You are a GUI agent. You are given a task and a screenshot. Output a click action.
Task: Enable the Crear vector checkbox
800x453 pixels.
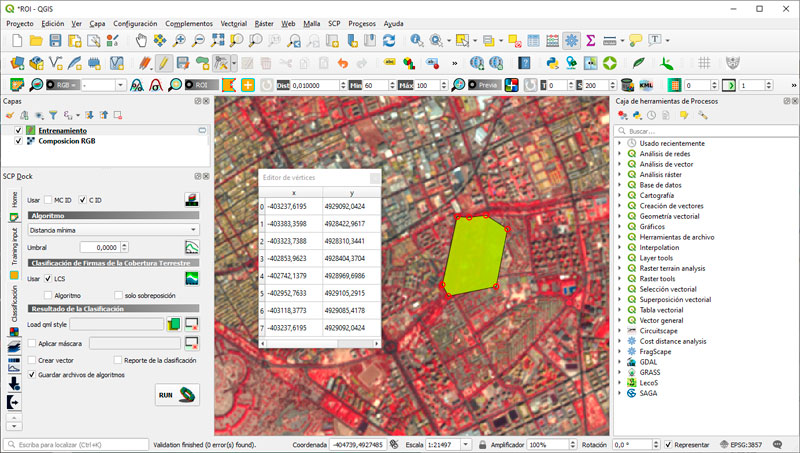click(x=31, y=360)
